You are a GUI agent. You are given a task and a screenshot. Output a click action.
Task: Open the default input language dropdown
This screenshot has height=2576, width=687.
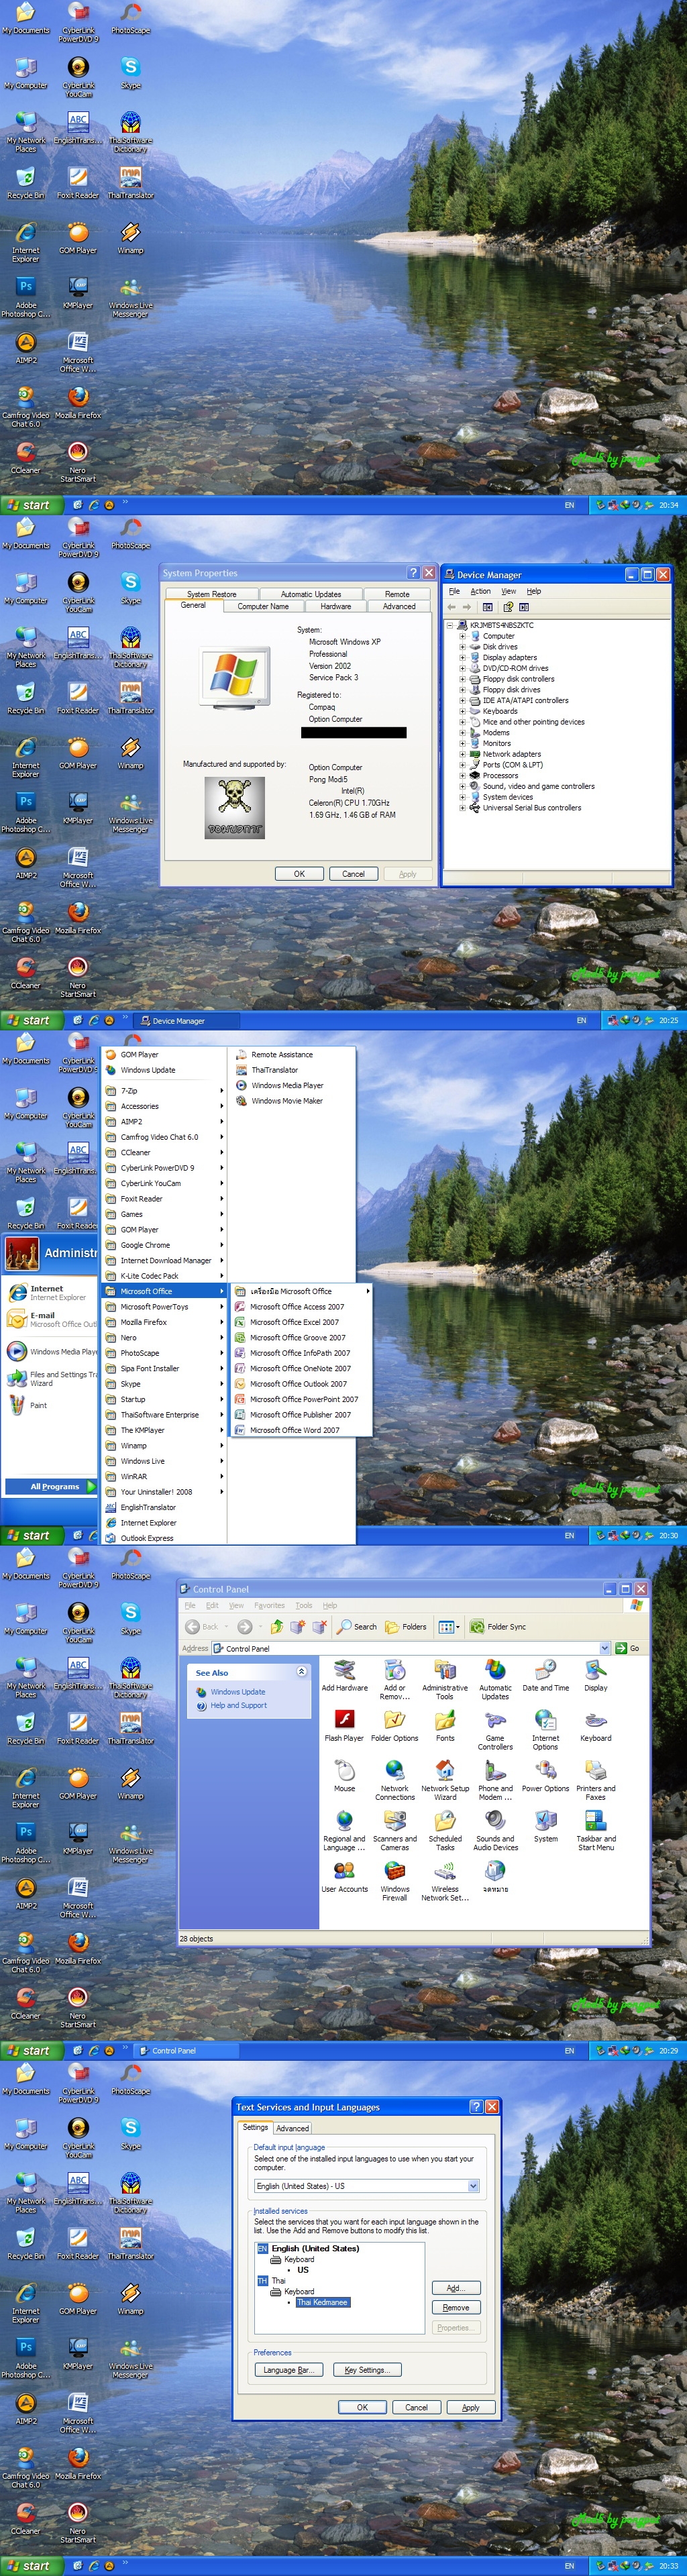point(474,2186)
